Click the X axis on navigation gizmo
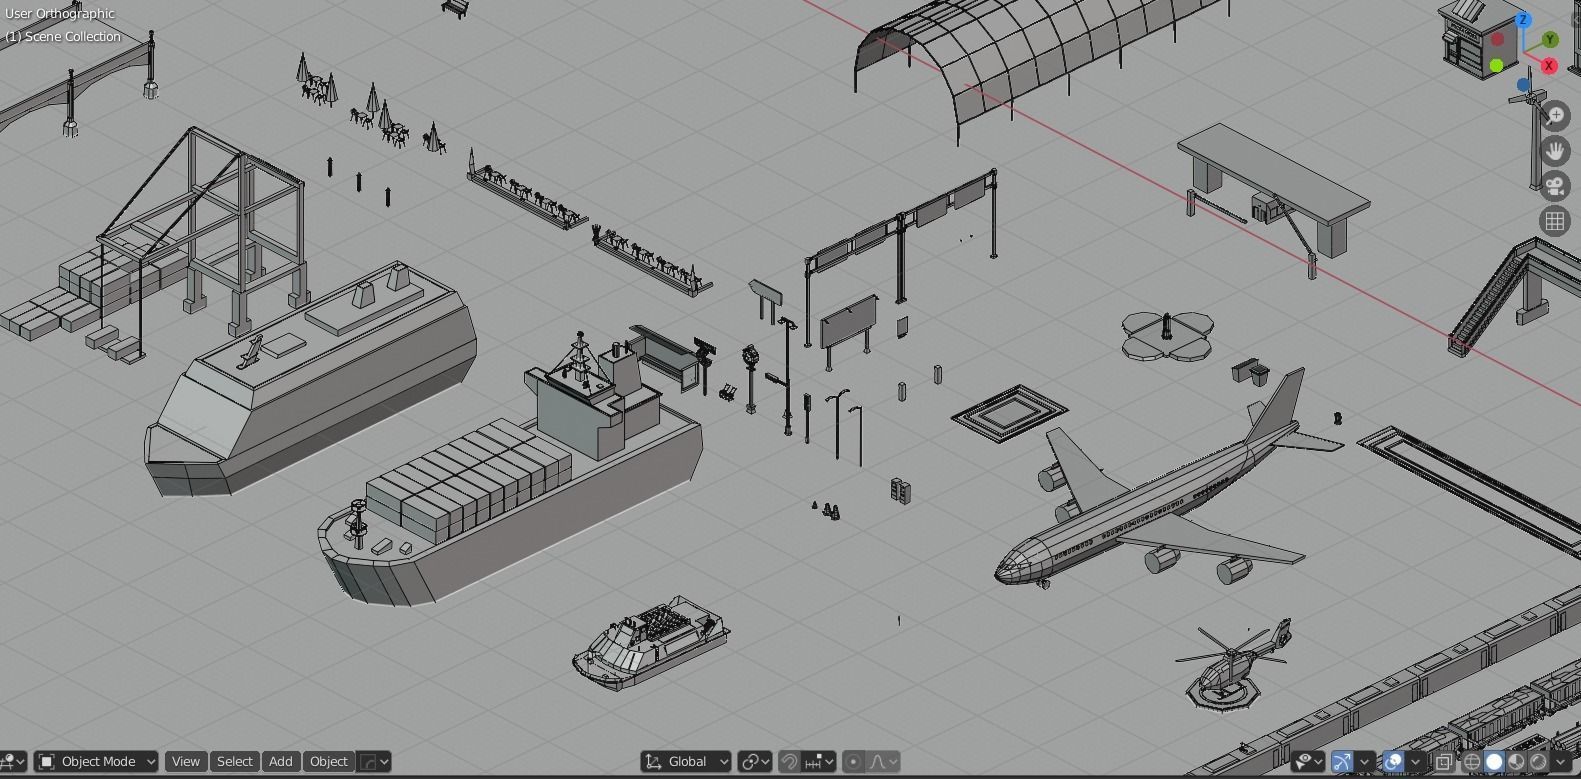 tap(1549, 66)
